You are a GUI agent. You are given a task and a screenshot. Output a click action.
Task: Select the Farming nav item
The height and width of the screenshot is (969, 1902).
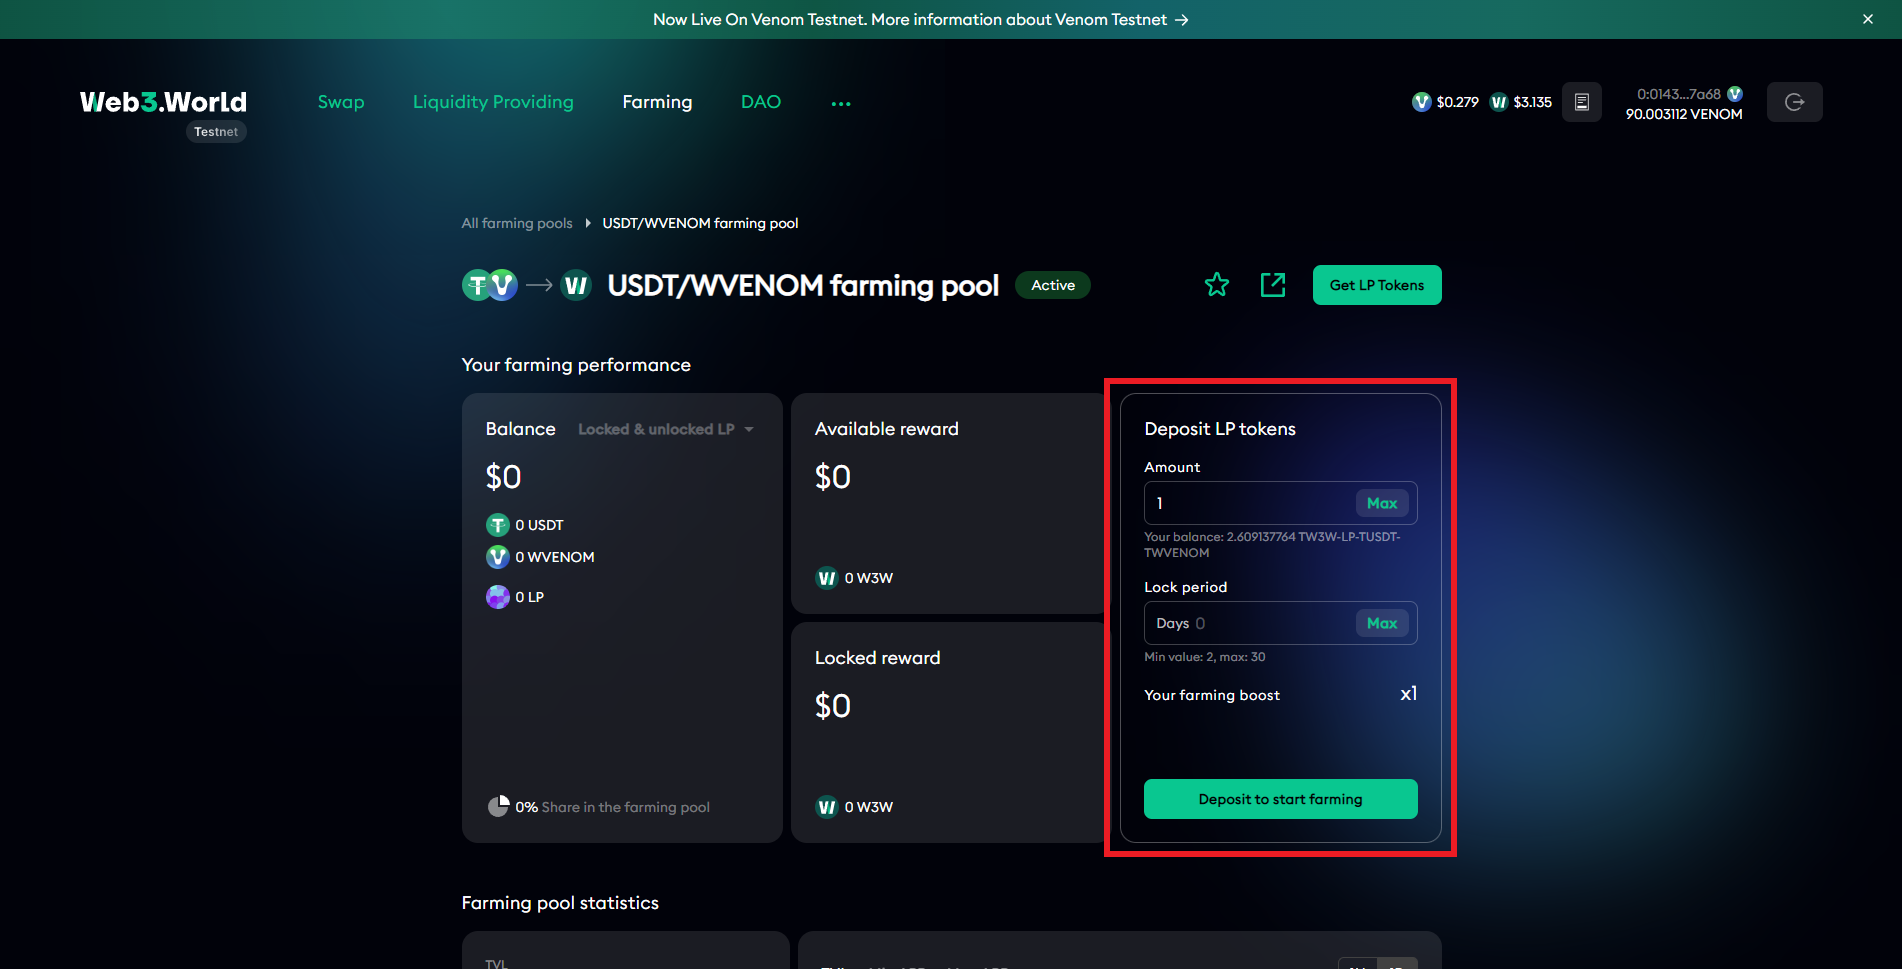click(x=657, y=102)
